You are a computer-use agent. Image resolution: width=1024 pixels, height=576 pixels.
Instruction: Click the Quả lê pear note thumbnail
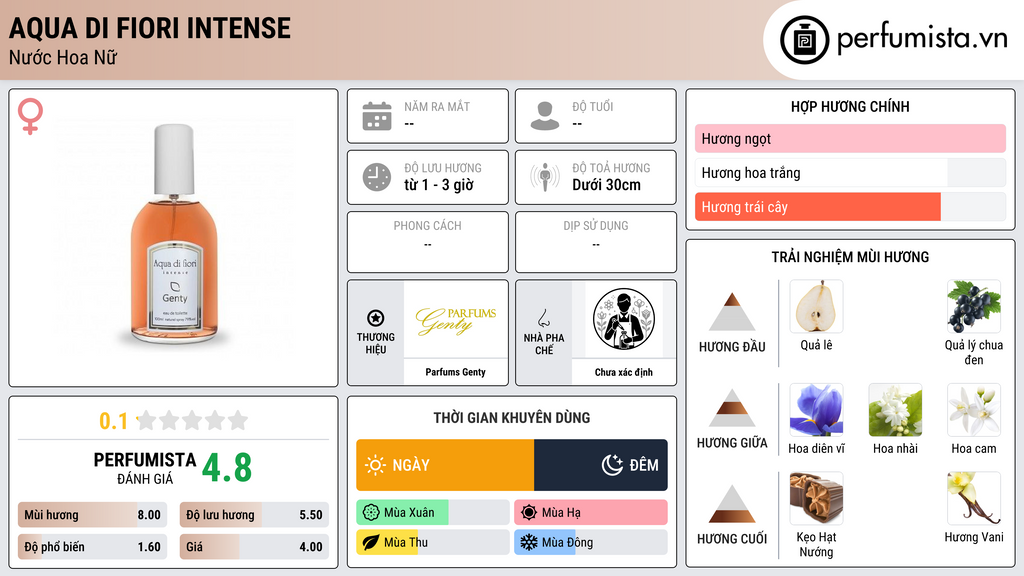coord(816,307)
